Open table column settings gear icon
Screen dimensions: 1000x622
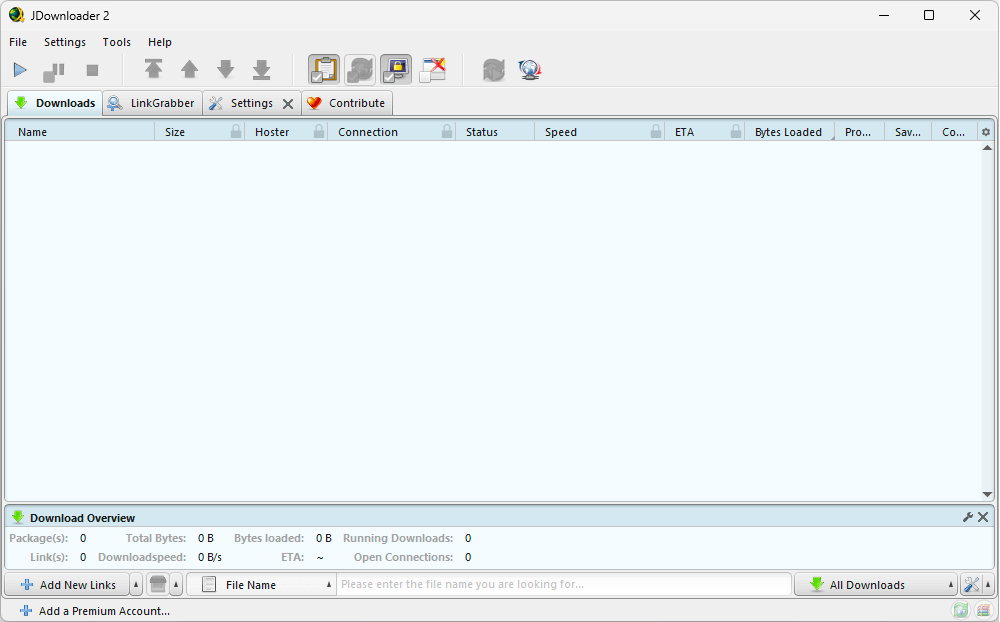point(986,132)
